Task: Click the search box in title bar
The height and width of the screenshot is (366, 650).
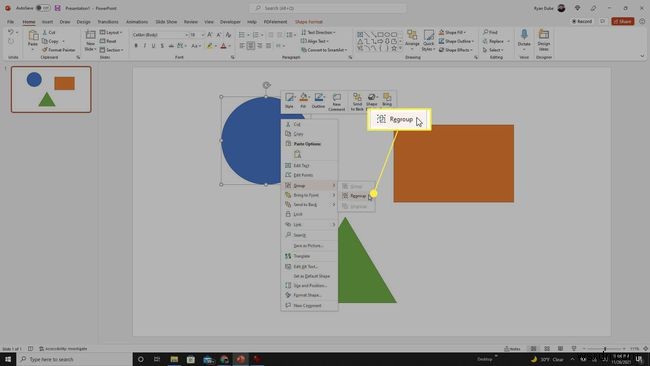Action: click(x=327, y=8)
